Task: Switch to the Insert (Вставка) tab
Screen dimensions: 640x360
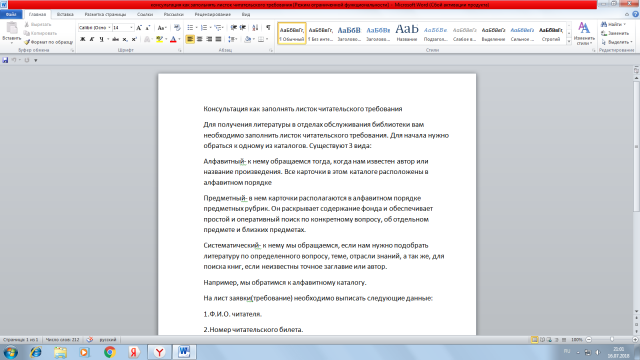Action: coord(65,14)
